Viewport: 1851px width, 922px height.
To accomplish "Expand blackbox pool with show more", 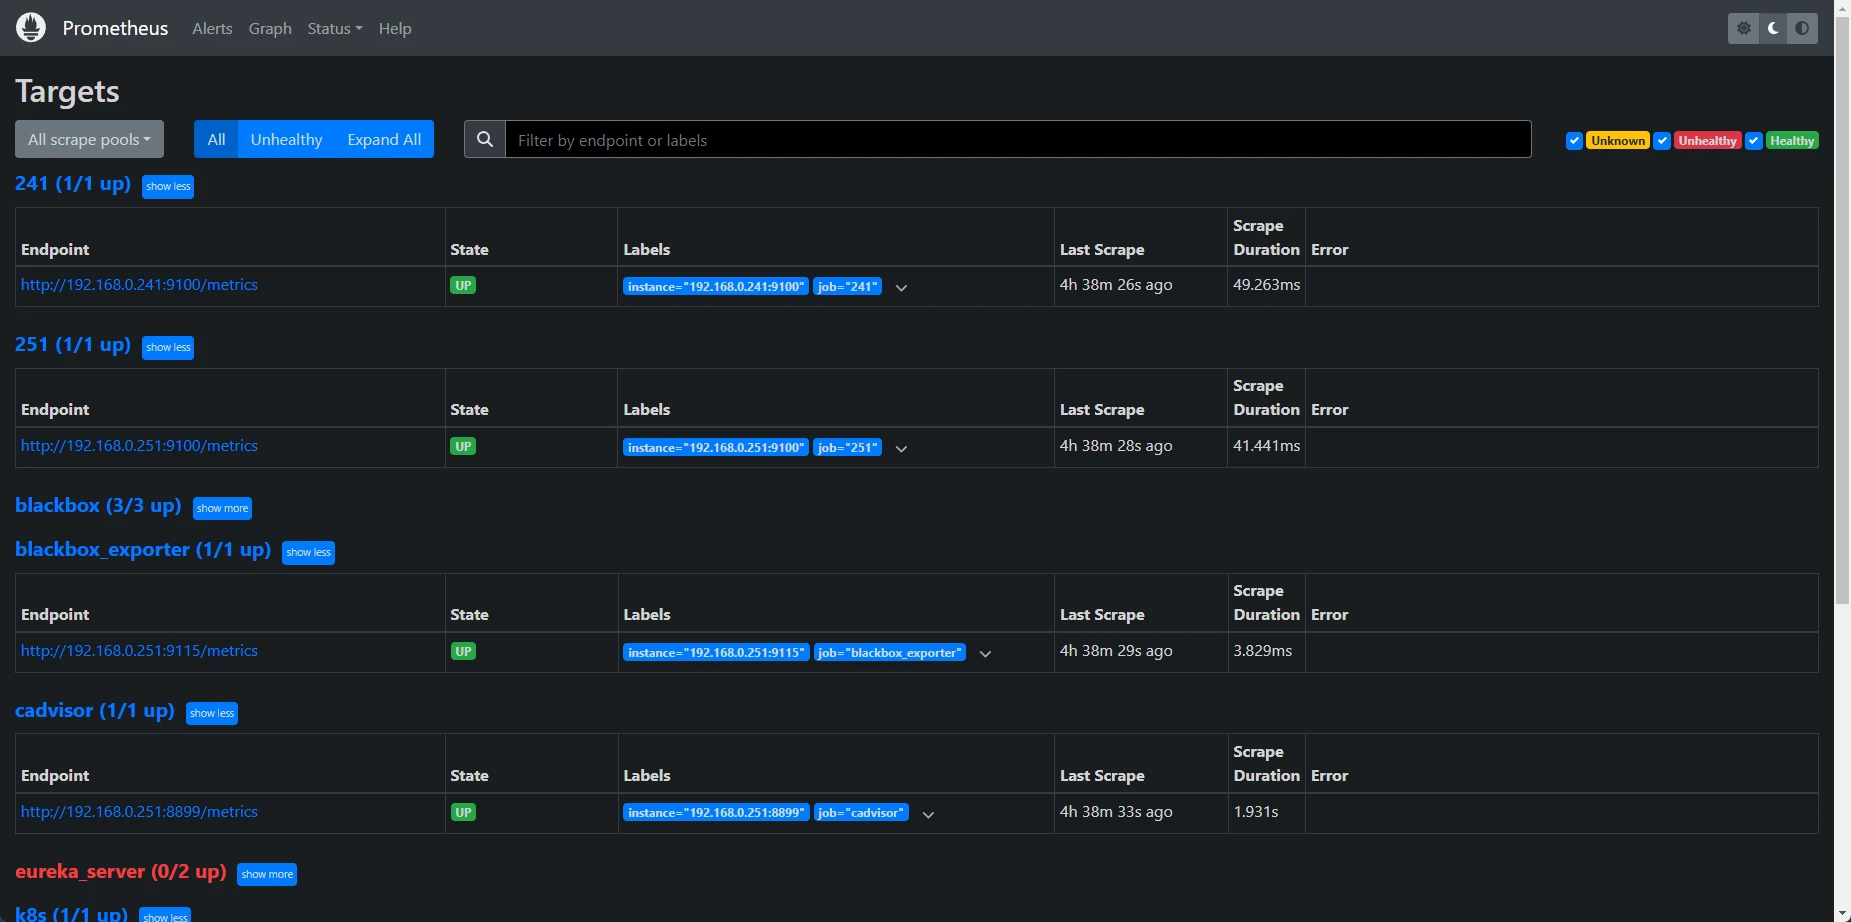I will [x=222, y=508].
